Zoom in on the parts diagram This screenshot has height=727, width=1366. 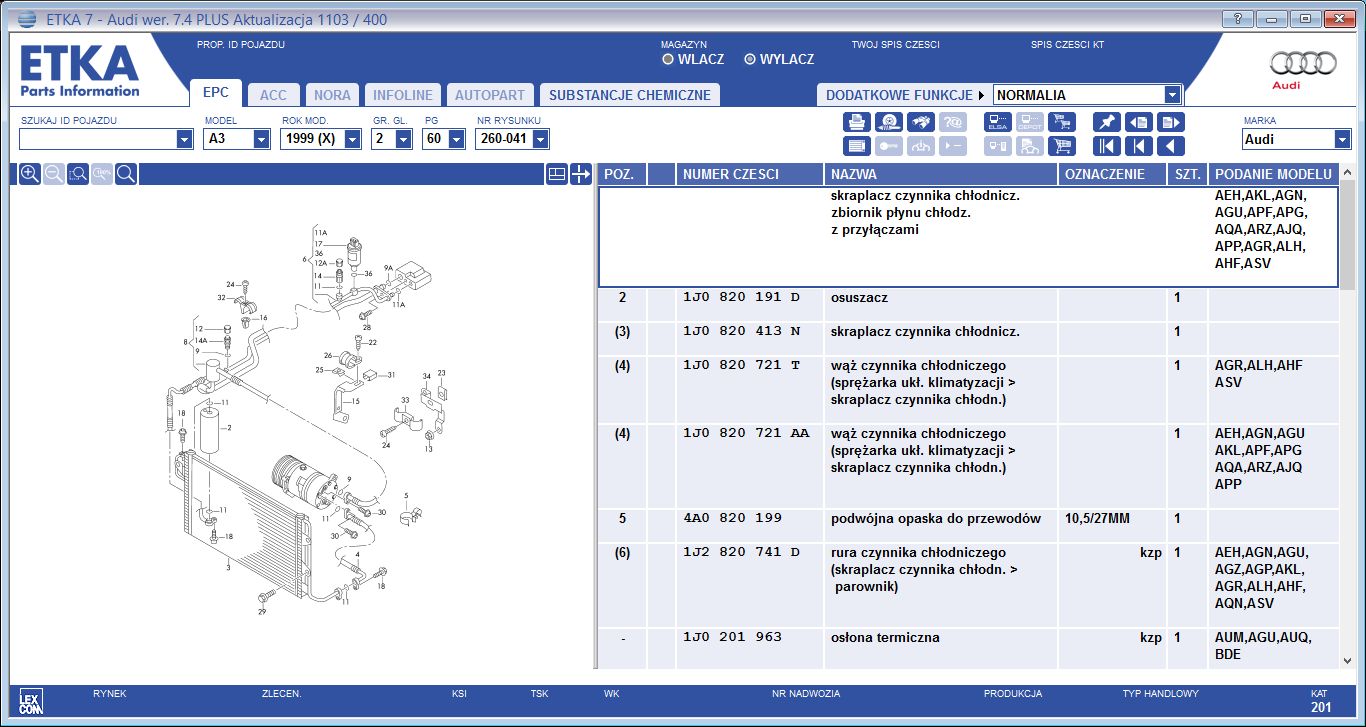(x=30, y=174)
